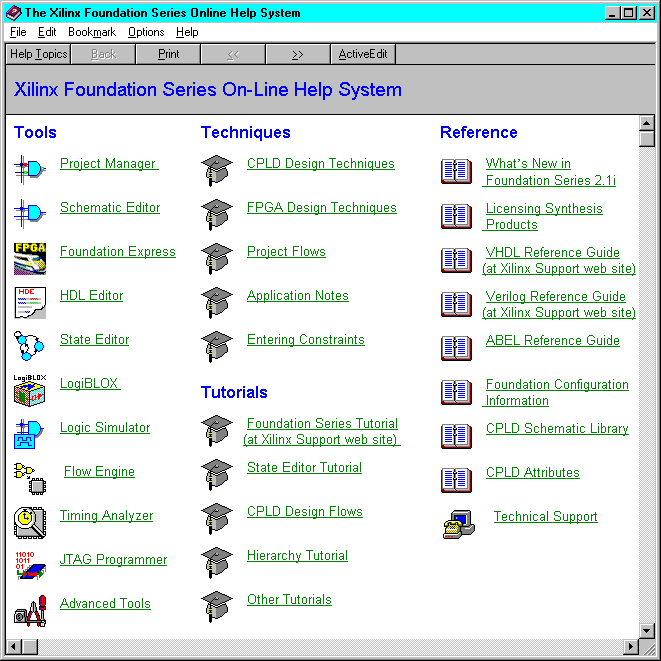Viewport: 661px width, 661px height.
Task: Open the FPGA Design Techniques link
Action: tap(321, 208)
